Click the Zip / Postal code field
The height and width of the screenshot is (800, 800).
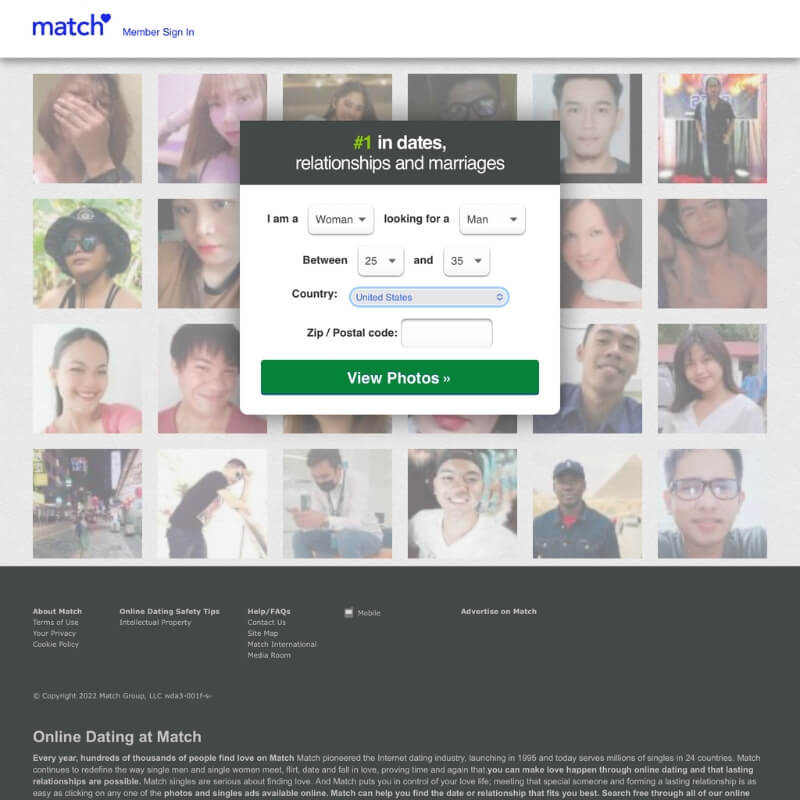click(447, 333)
